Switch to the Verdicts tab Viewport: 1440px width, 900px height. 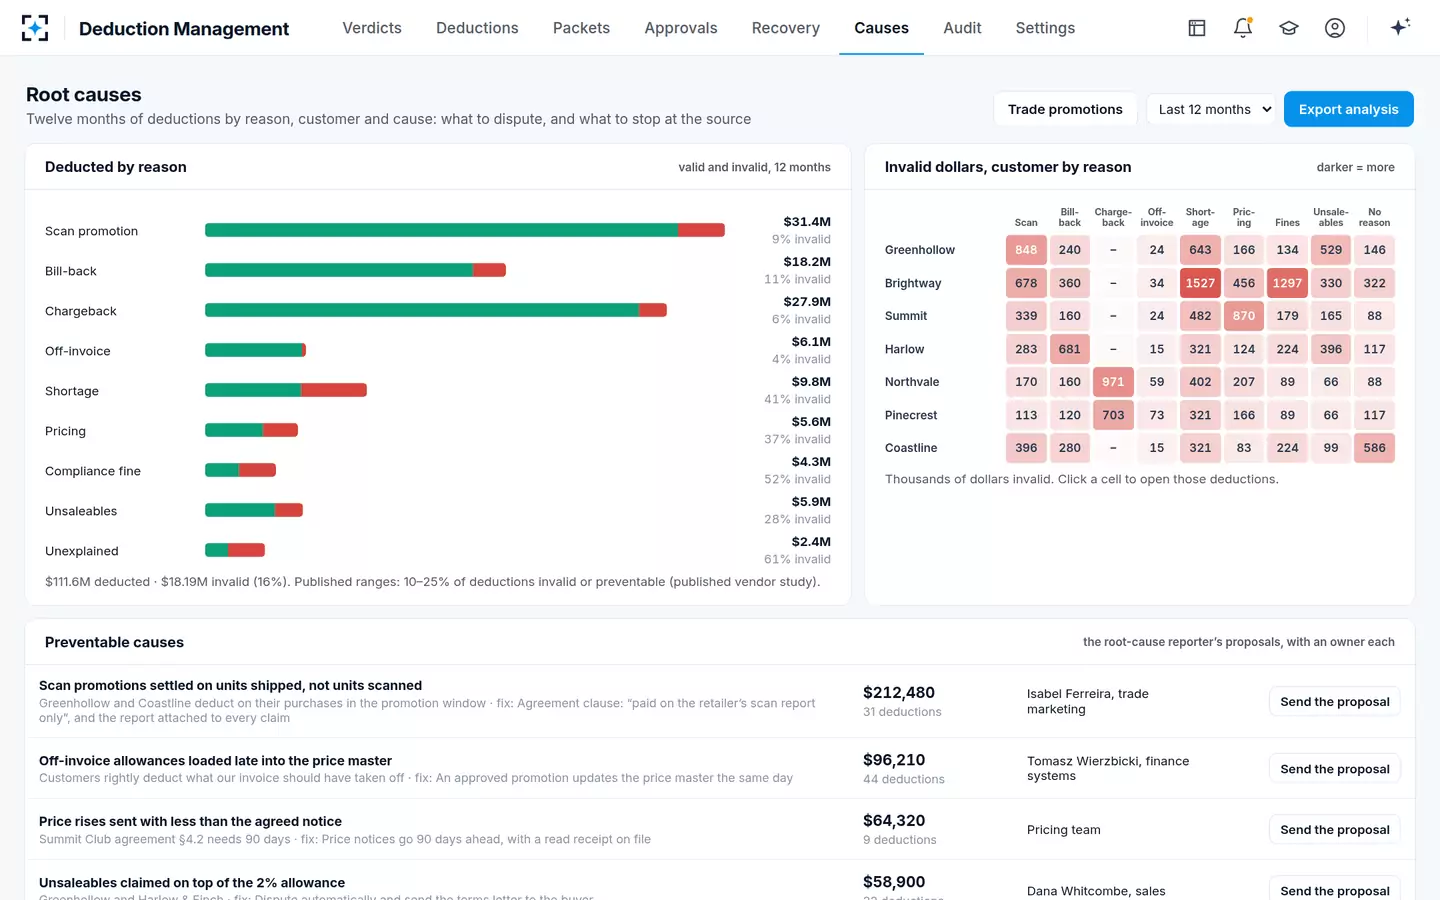(x=372, y=28)
